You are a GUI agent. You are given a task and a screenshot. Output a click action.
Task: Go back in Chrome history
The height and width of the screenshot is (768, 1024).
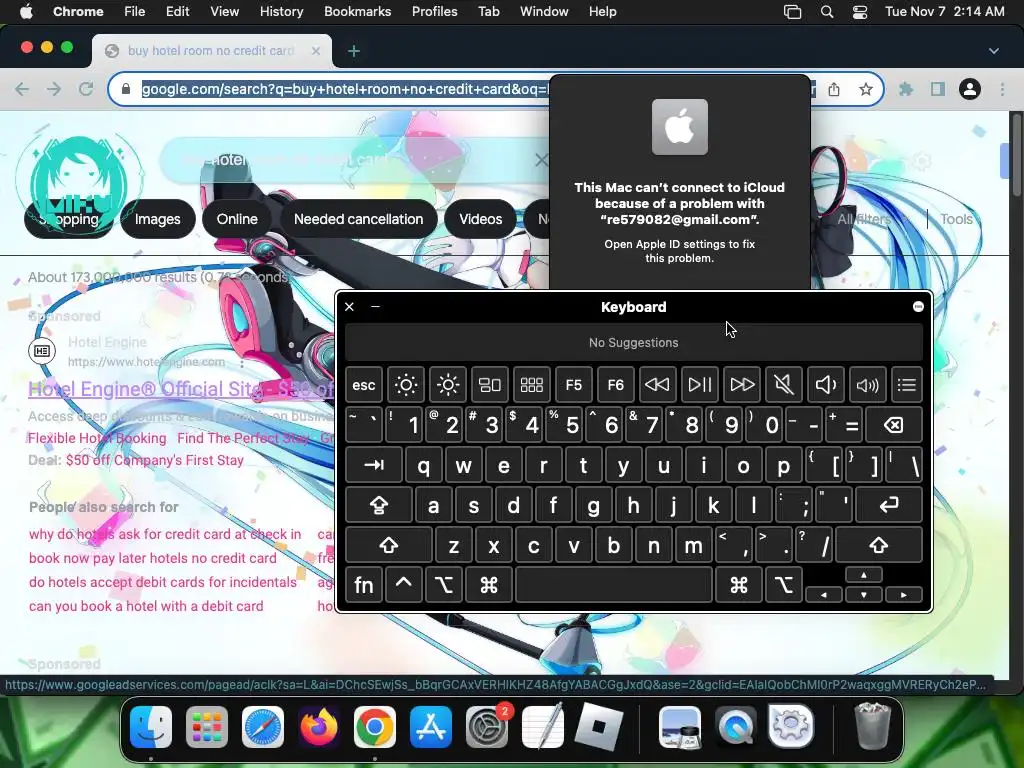[x=22, y=89]
